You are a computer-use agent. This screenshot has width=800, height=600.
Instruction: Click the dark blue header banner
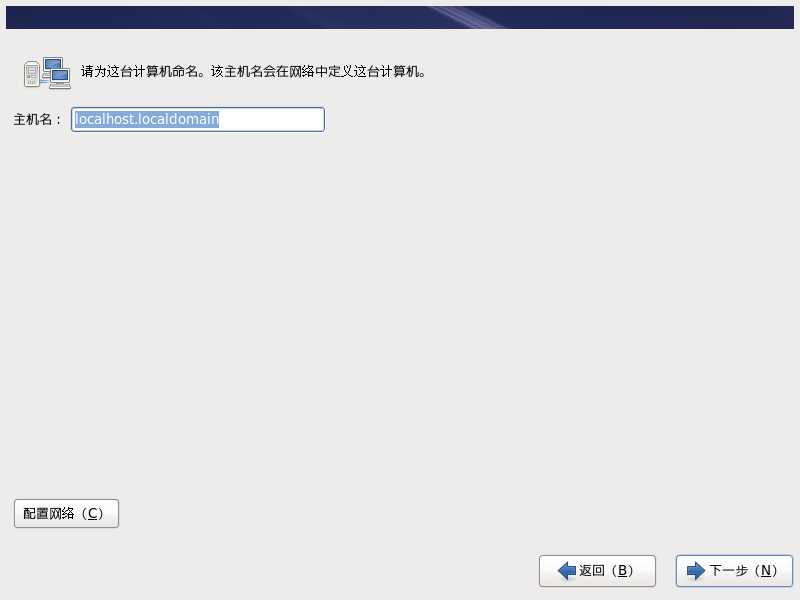point(400,17)
